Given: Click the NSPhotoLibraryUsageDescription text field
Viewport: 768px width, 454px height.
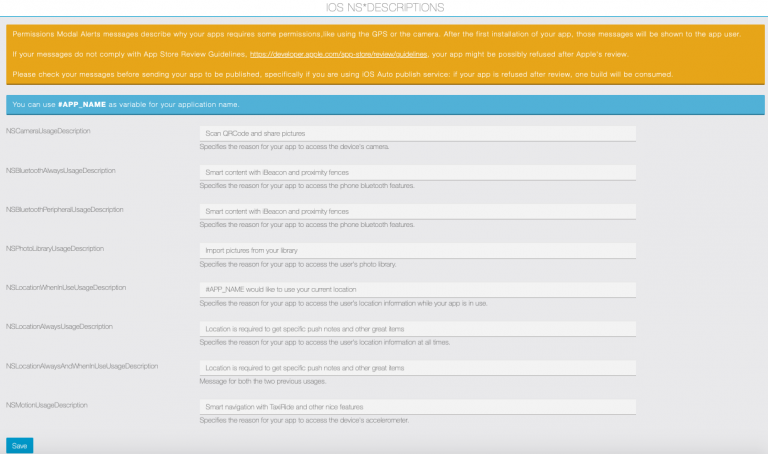Looking at the screenshot, I should click(x=418, y=250).
